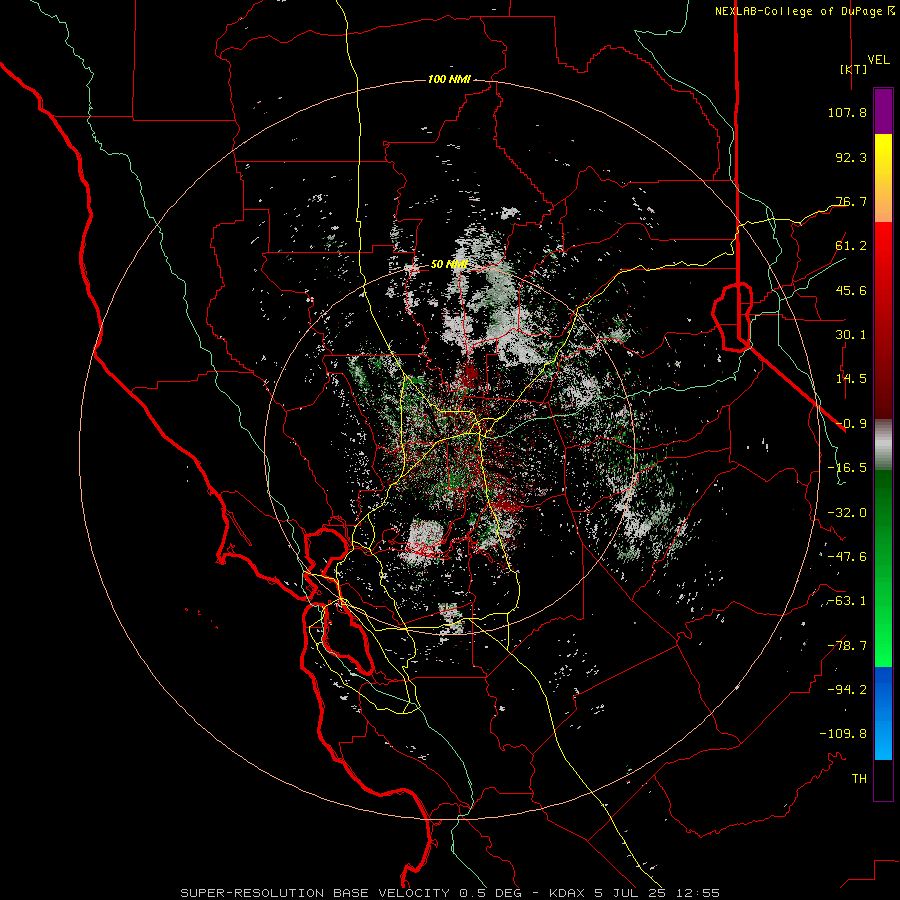Click the 30.1 legend value

click(x=851, y=335)
